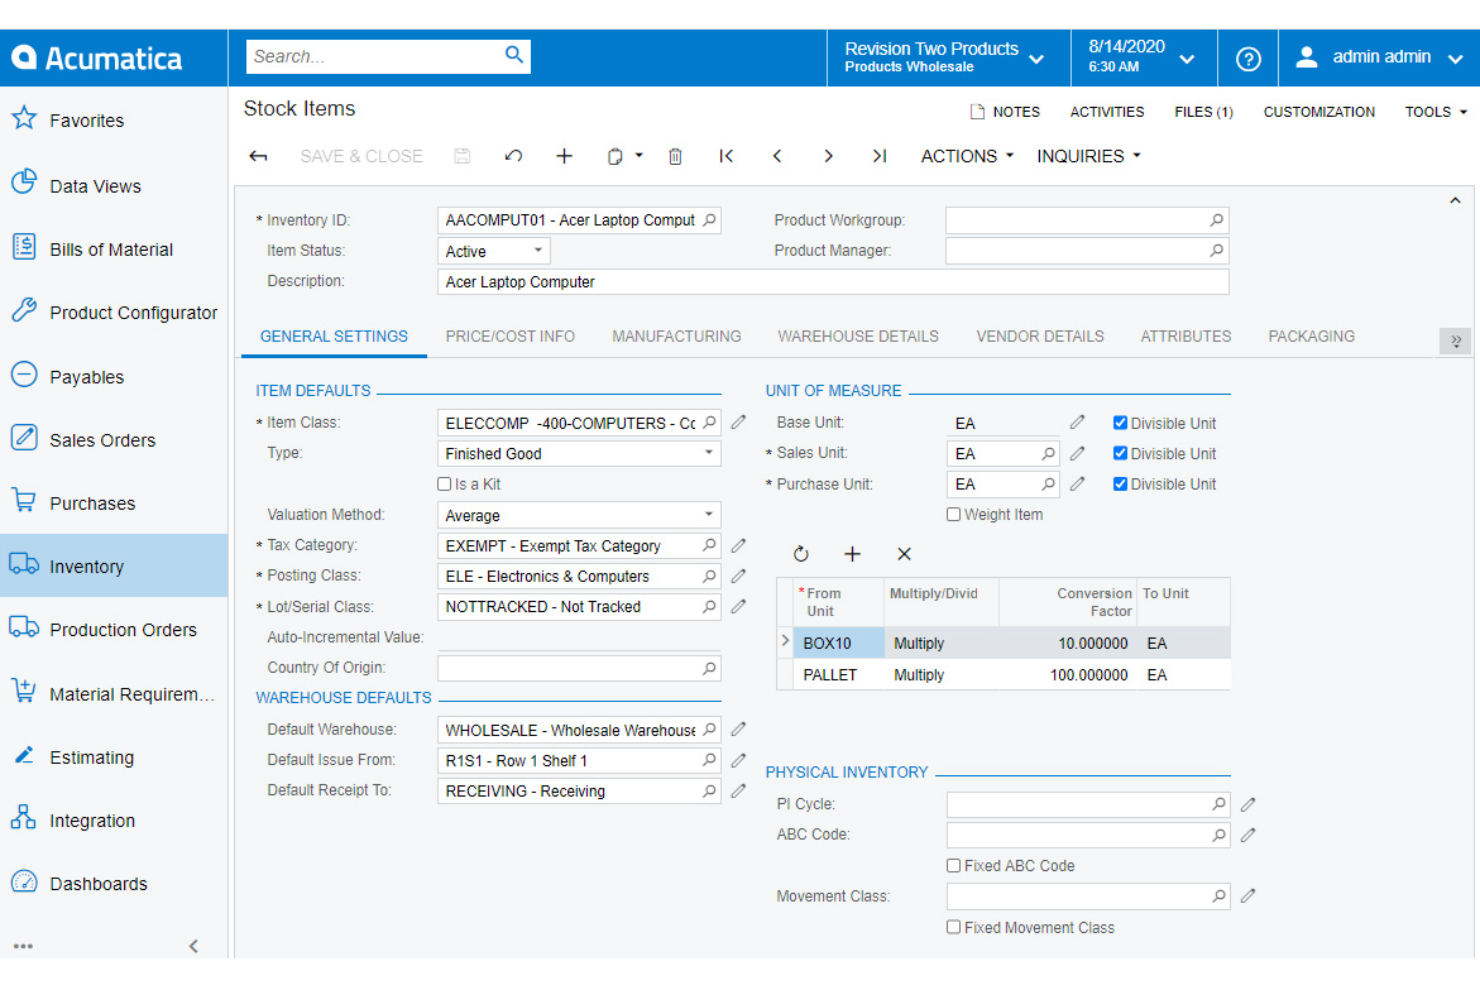
Task: Click the Save icon in the toolbar
Action: coord(462,156)
